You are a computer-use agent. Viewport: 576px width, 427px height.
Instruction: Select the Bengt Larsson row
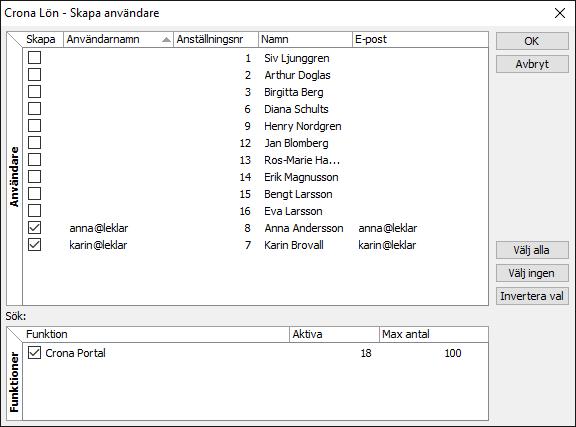click(x=256, y=194)
